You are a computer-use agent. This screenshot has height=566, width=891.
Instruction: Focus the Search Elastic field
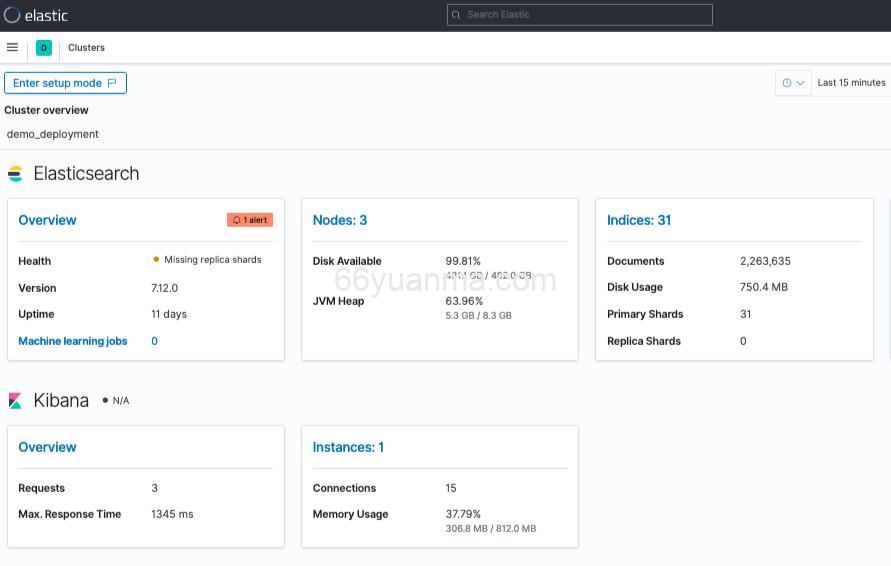580,15
